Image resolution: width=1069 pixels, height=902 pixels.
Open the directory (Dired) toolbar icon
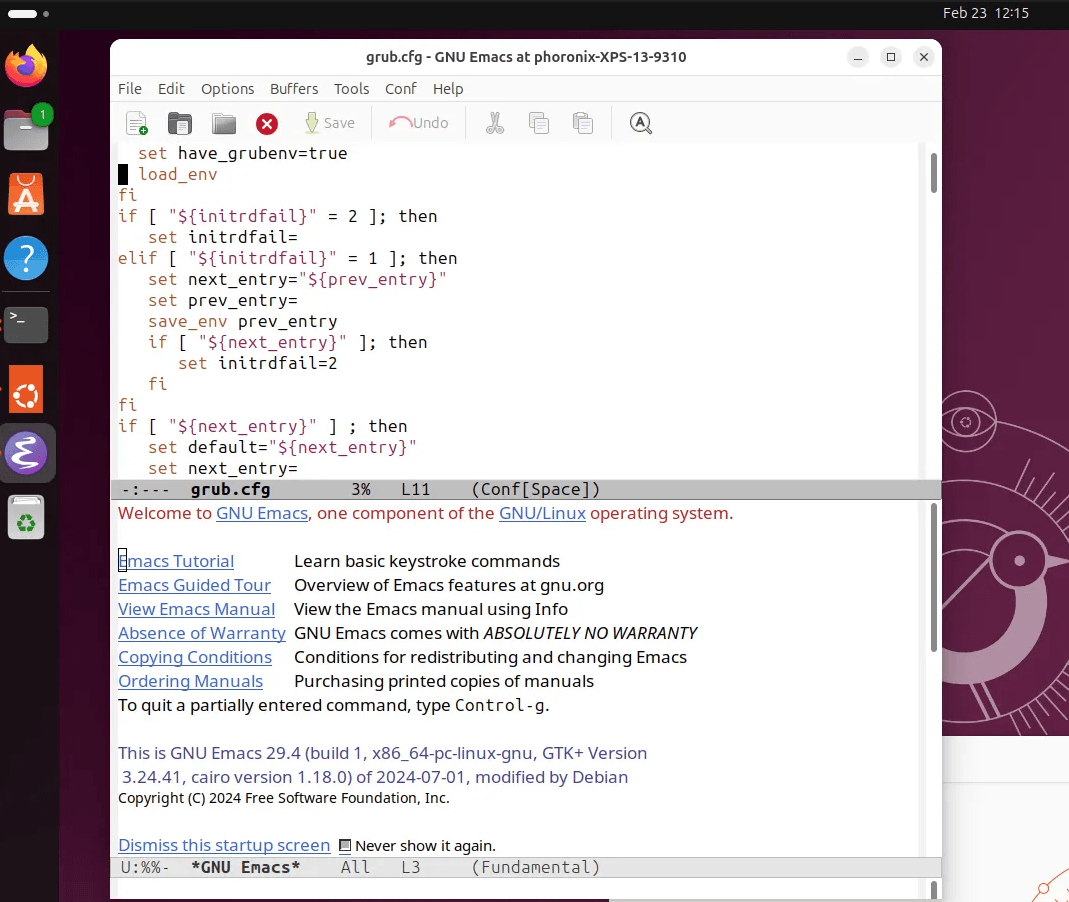[x=224, y=123]
